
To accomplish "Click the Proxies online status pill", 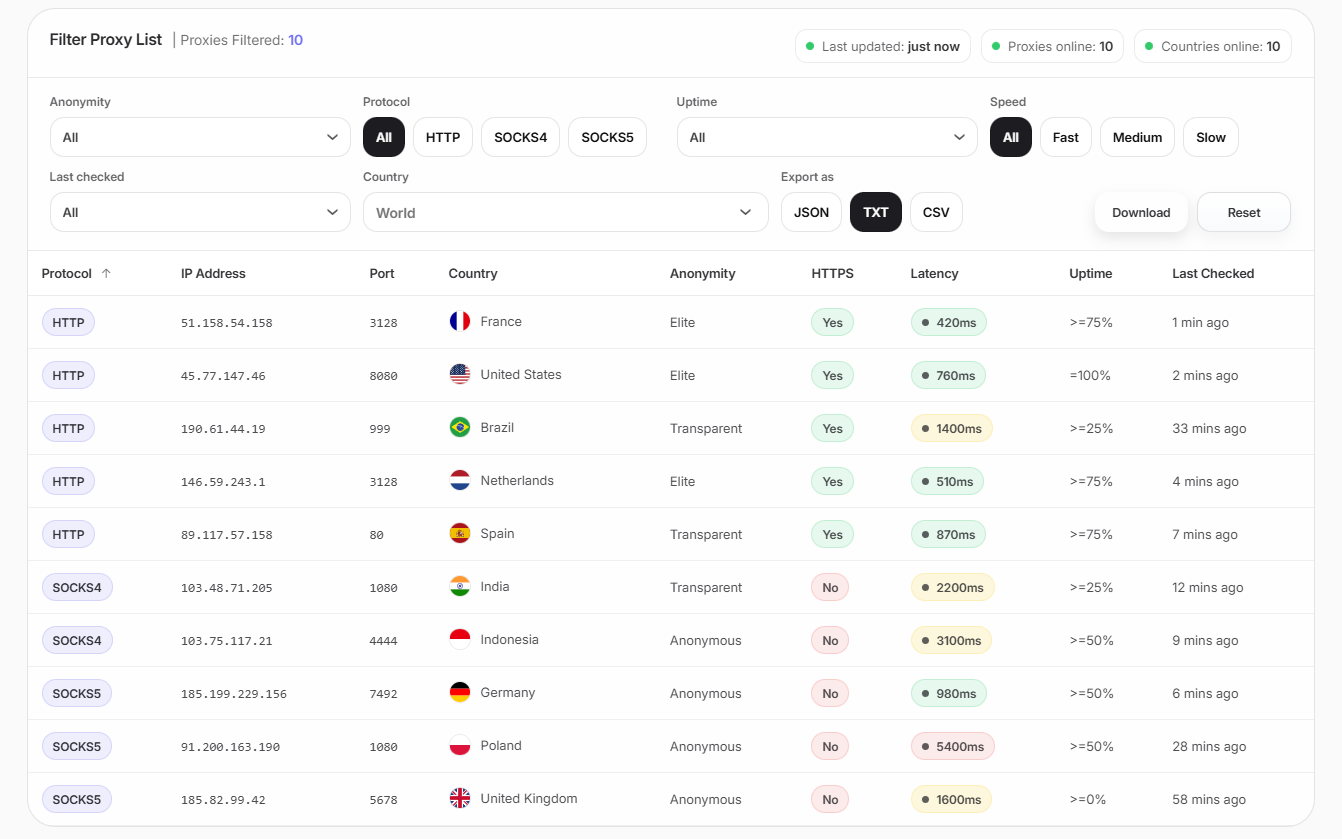I will 1052,46.
